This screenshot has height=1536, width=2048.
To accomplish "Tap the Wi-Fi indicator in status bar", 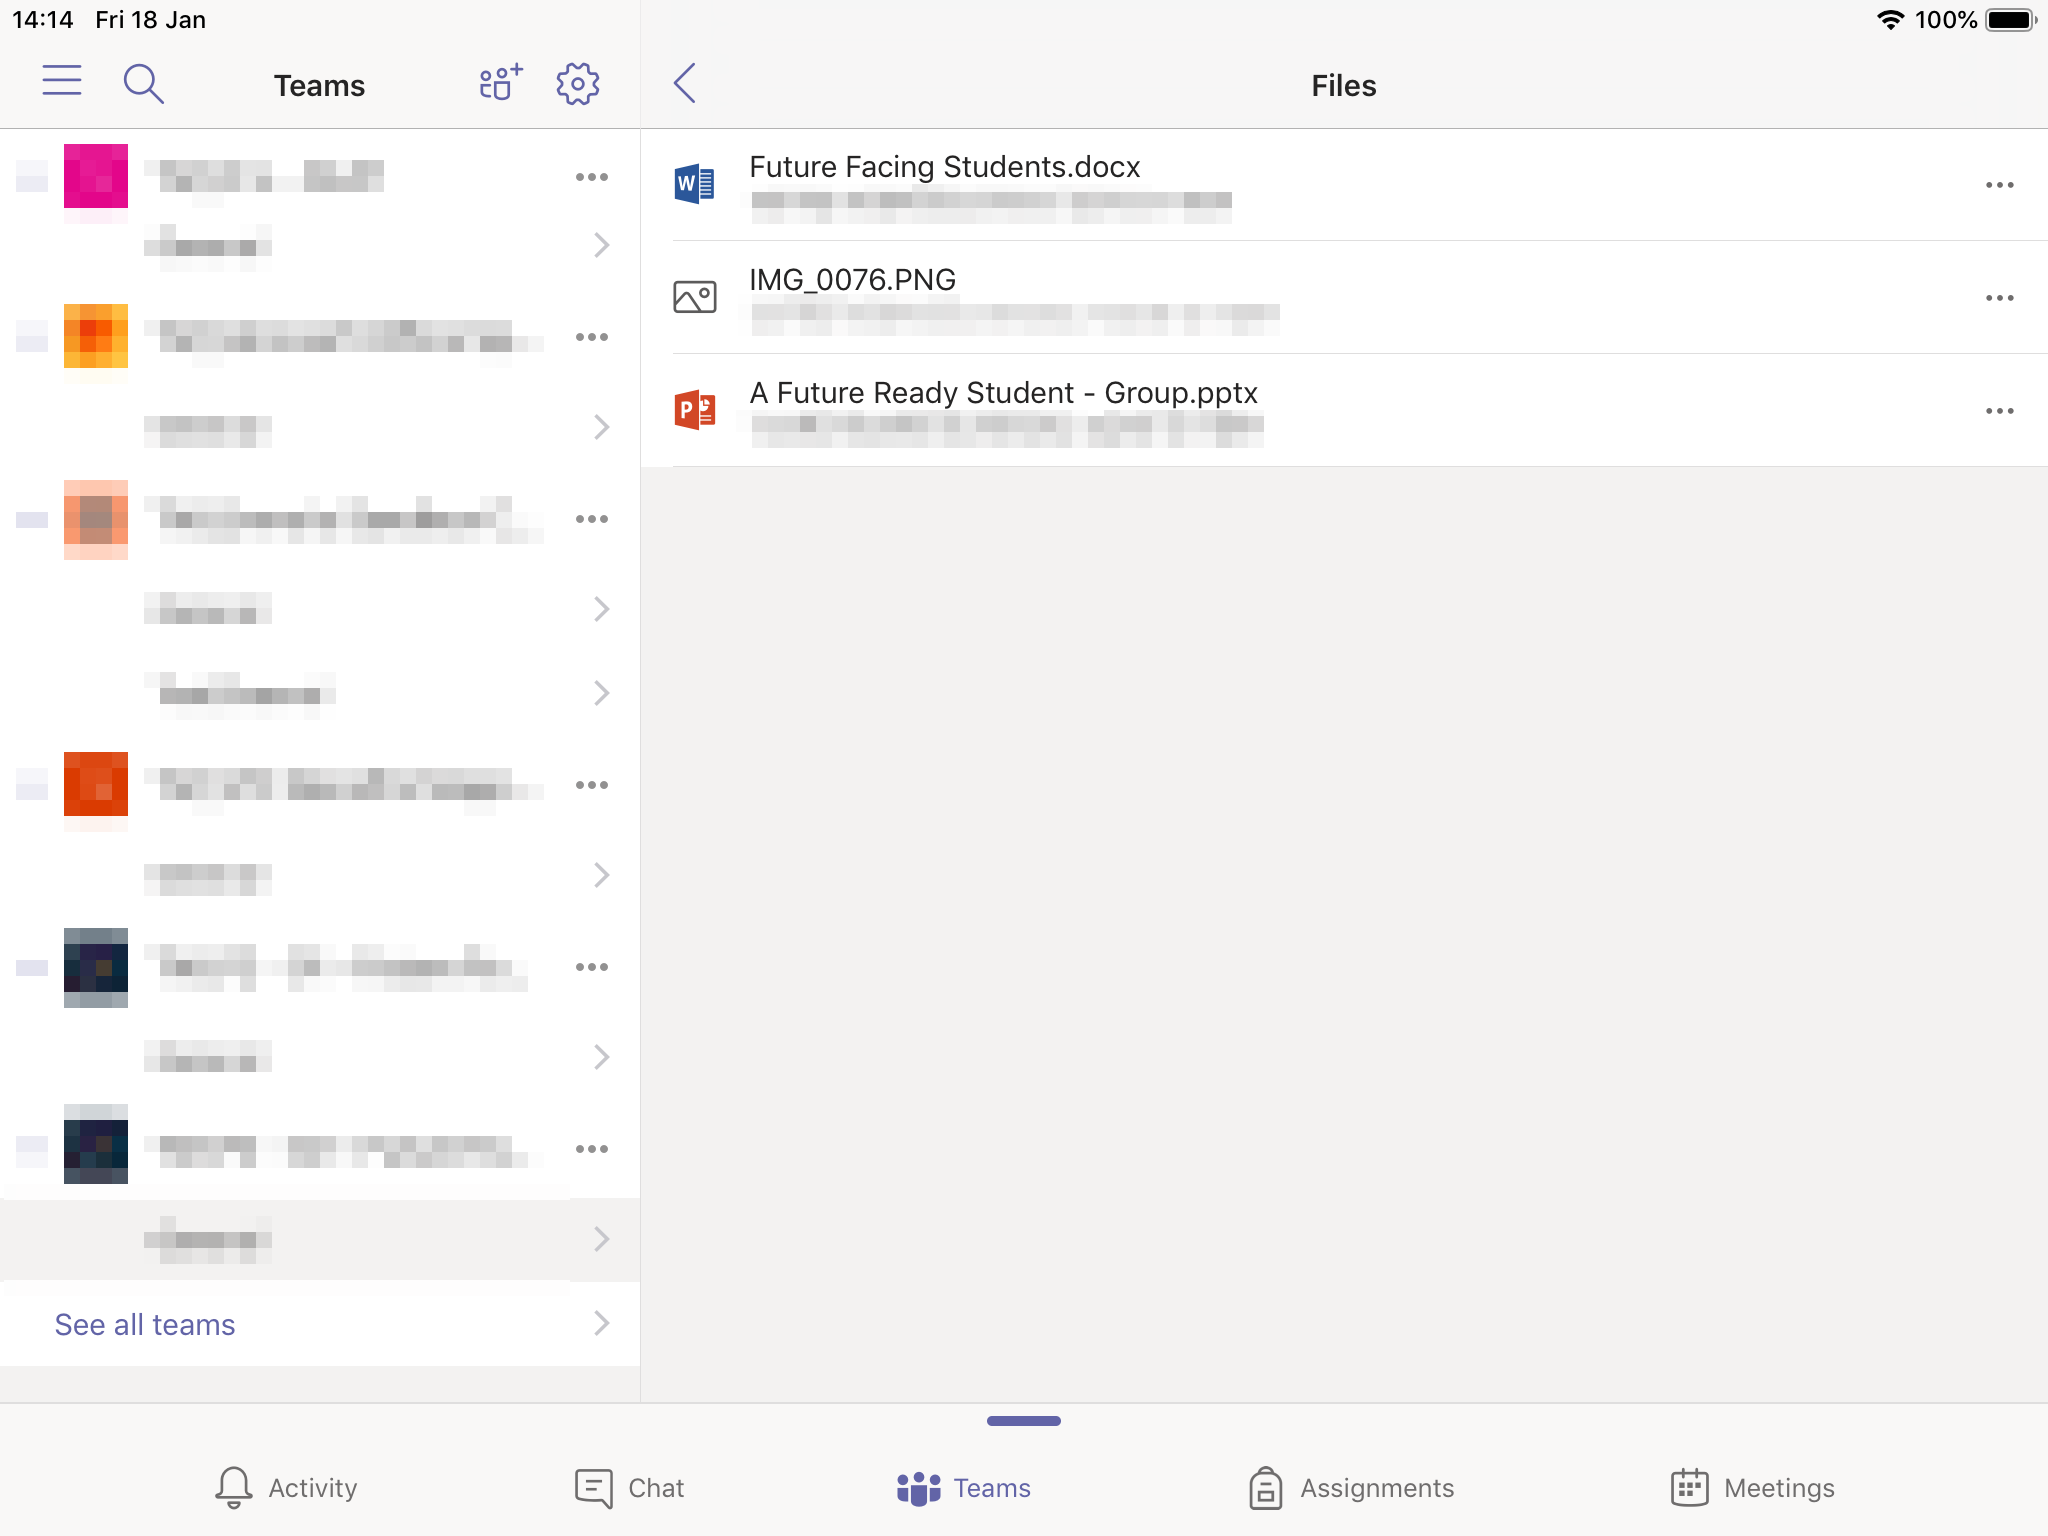I will [x=1890, y=20].
